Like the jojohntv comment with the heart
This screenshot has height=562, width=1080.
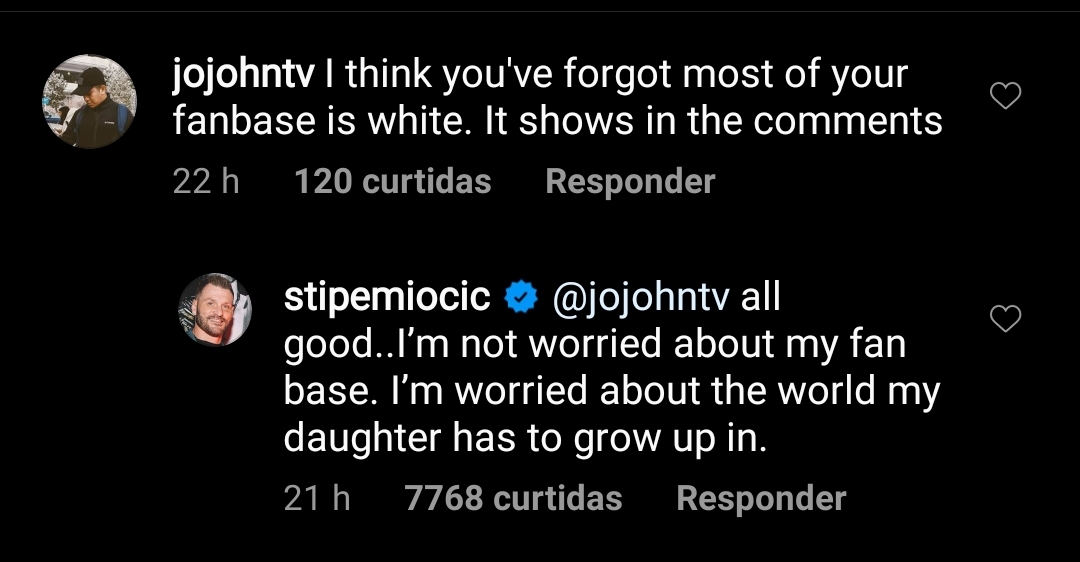click(1004, 96)
